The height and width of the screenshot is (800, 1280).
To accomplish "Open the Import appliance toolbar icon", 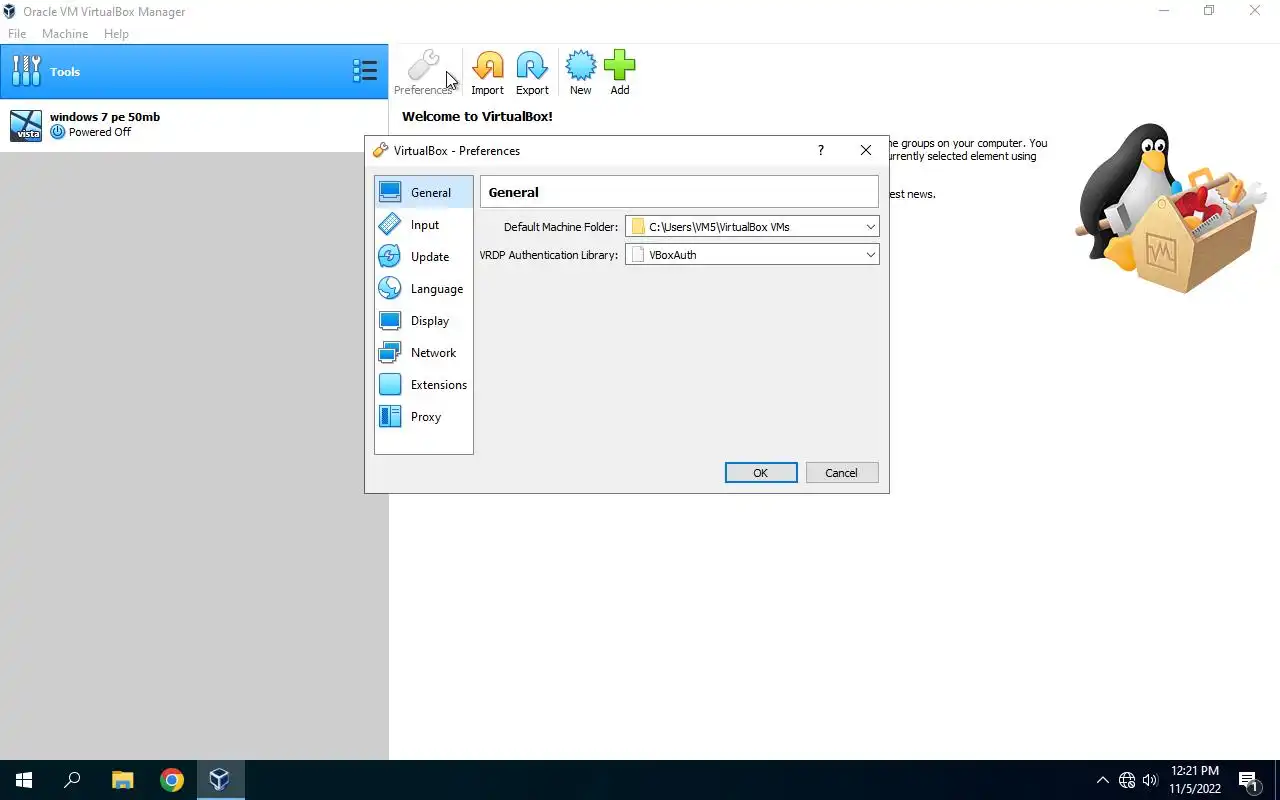I will point(487,73).
